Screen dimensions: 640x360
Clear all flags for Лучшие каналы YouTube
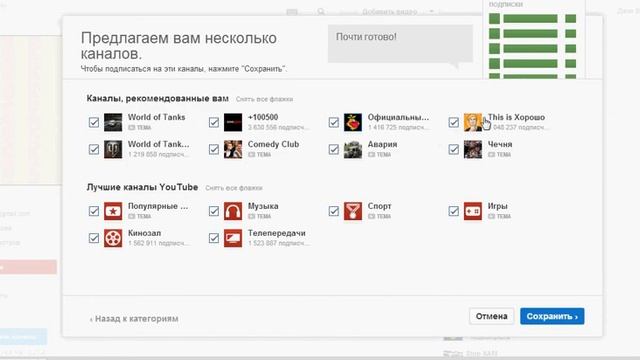coord(234,188)
